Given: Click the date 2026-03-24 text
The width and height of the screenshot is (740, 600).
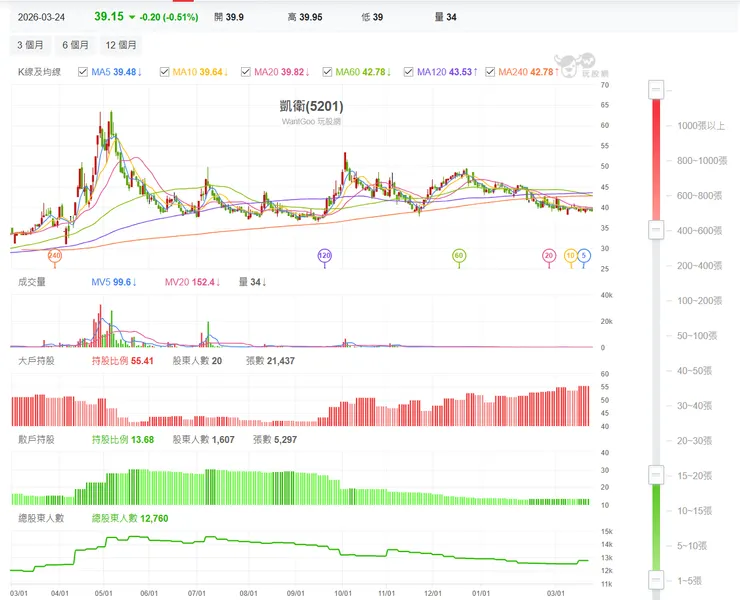Looking at the screenshot, I should (42, 17).
